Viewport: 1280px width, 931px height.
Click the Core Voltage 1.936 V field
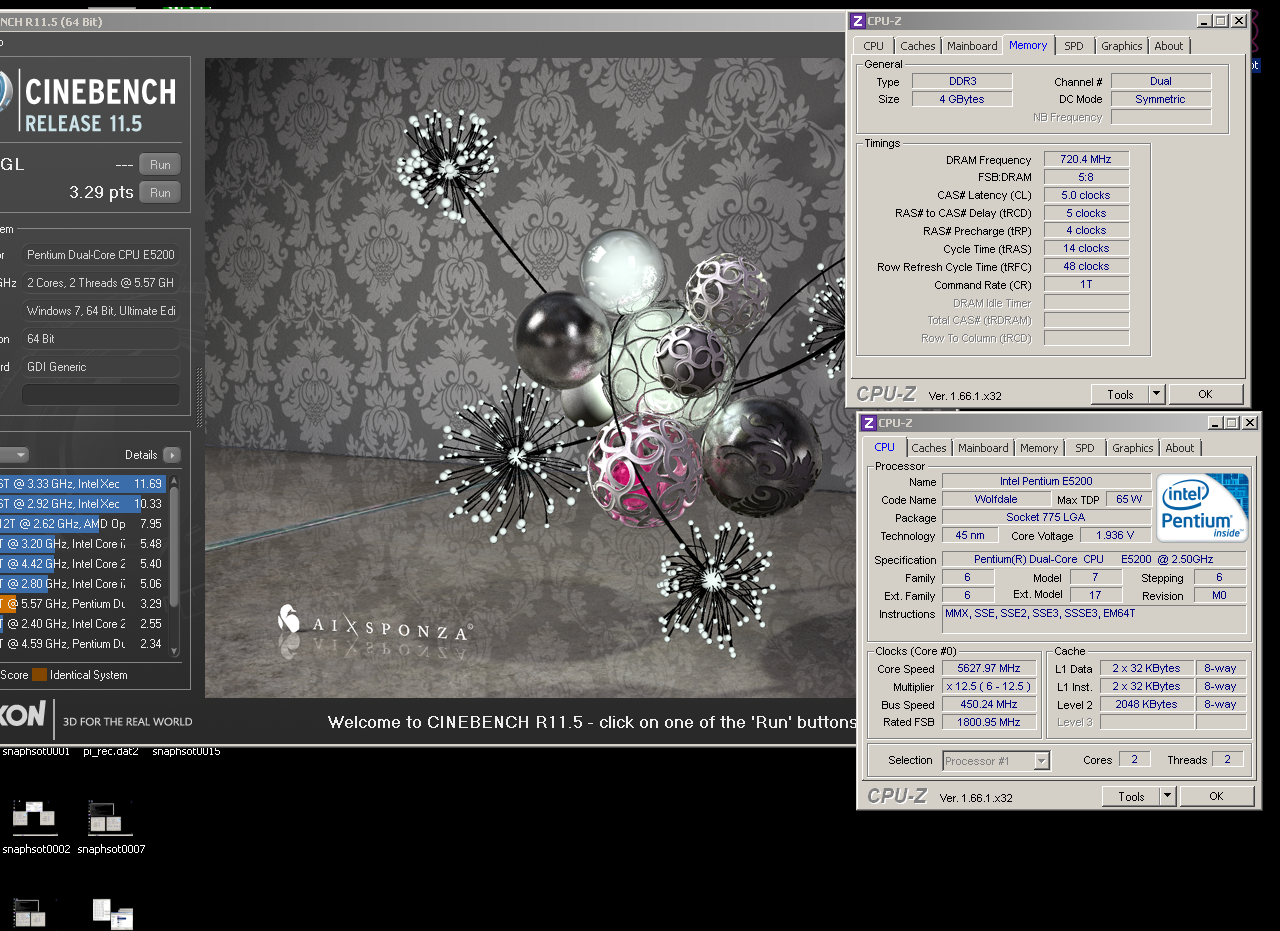click(x=1114, y=535)
